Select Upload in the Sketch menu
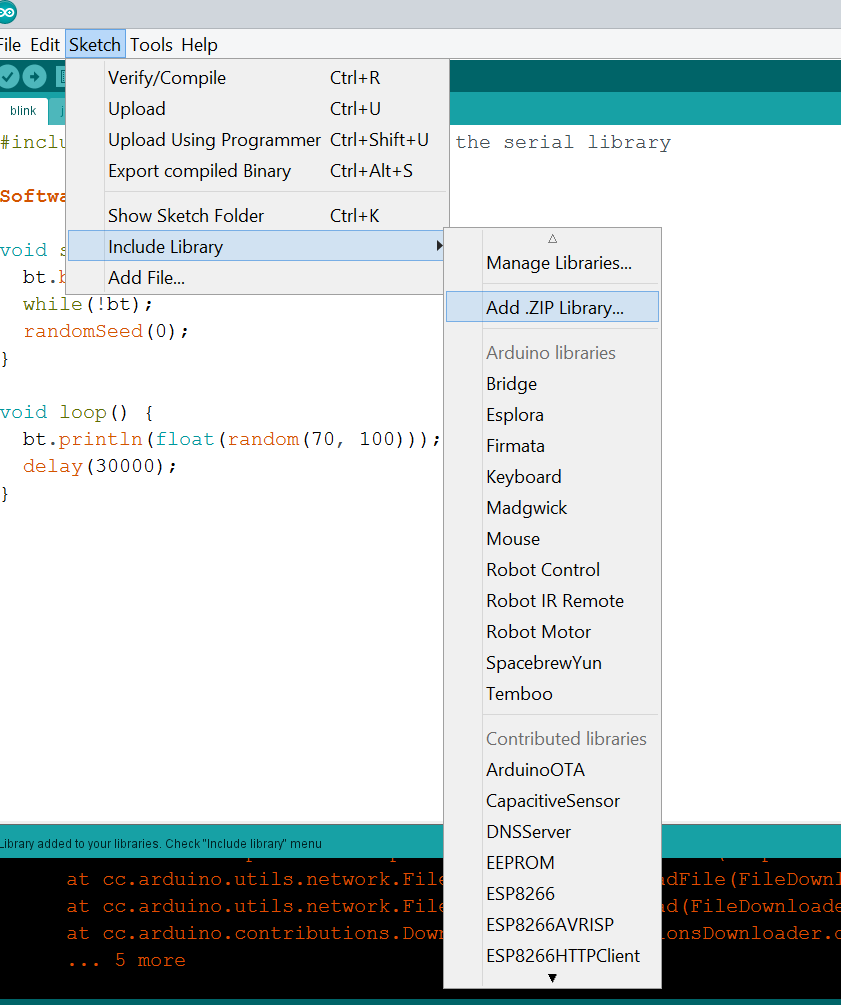This screenshot has width=841, height=1005. pyautogui.click(x=258, y=109)
